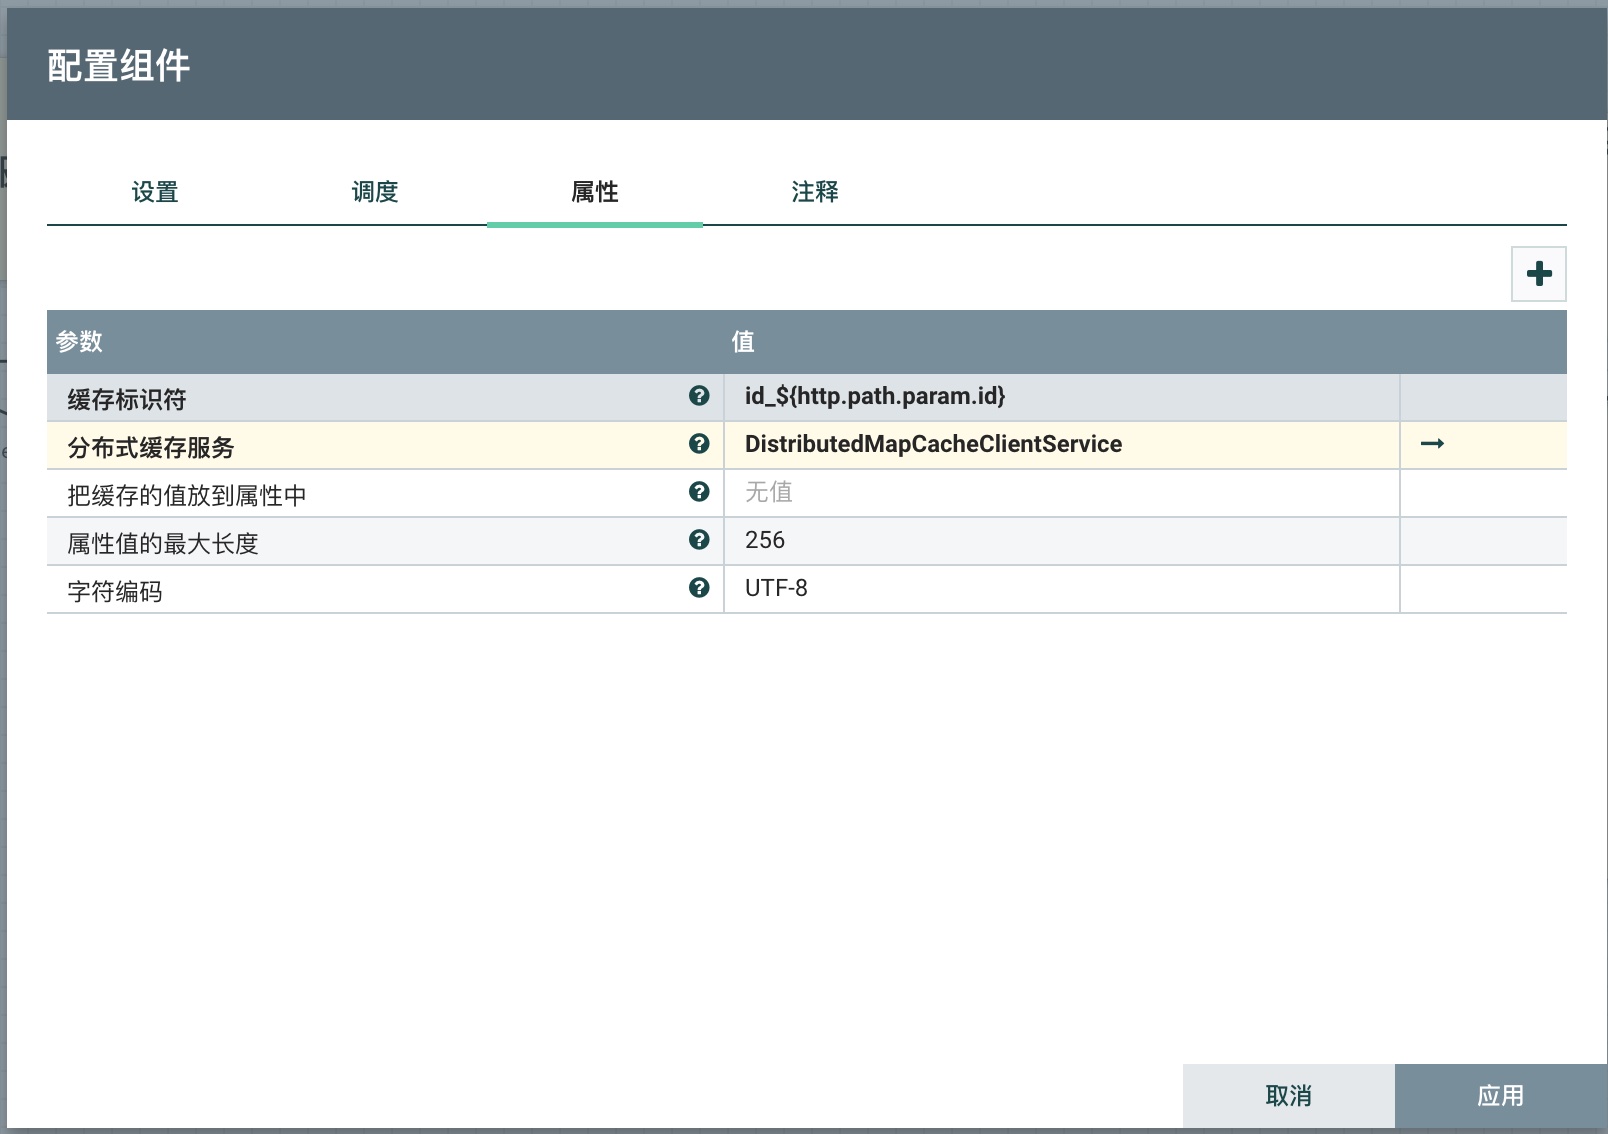Click the 参数 column header
This screenshot has height=1134, width=1608.
point(80,342)
